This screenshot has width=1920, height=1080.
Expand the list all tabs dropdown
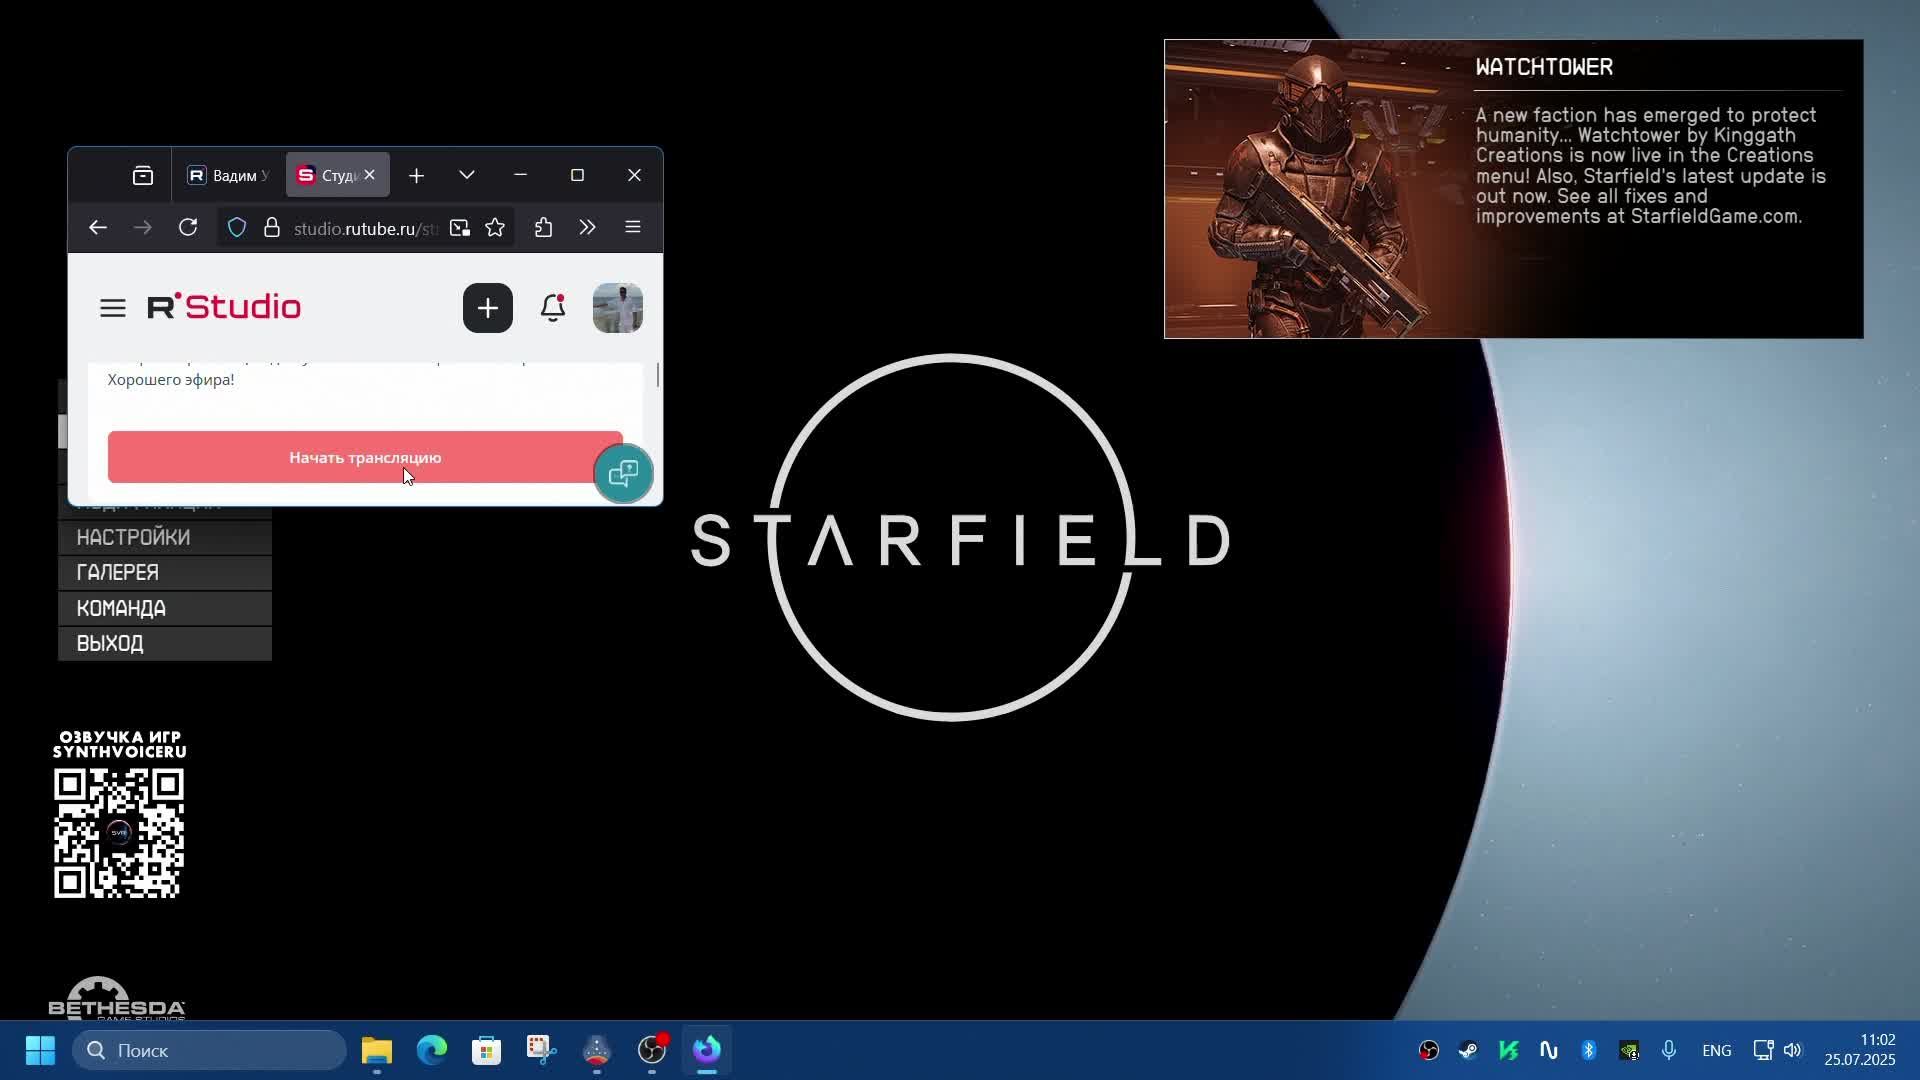pos(467,175)
